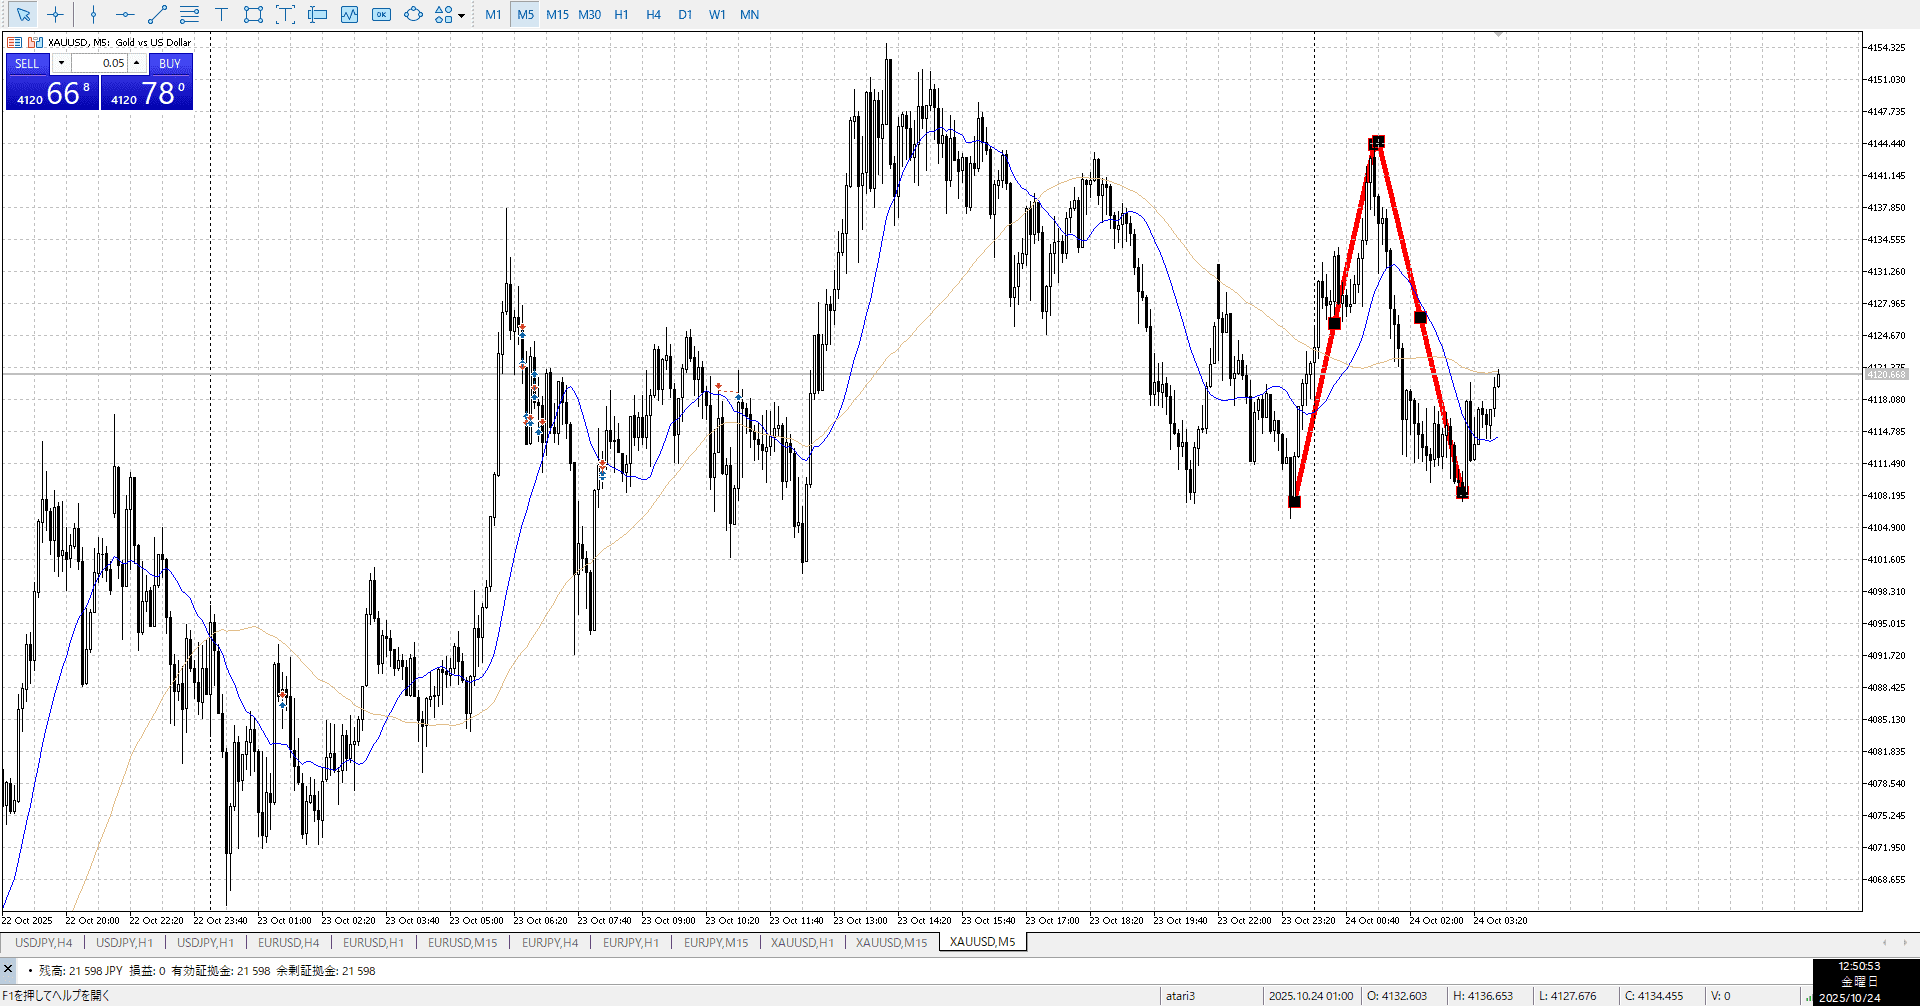
Task: Increase lot volume with up arrow
Action: tap(137, 63)
